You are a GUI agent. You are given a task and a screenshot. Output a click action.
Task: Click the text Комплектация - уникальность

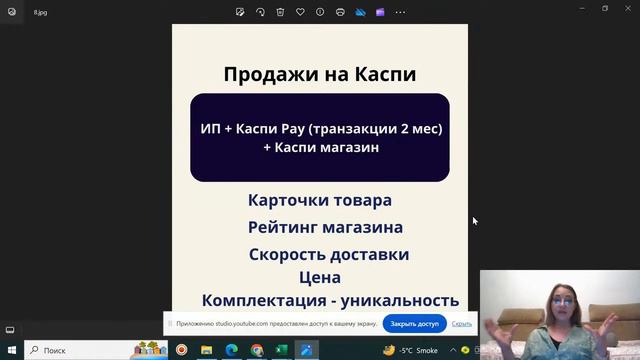coord(330,300)
